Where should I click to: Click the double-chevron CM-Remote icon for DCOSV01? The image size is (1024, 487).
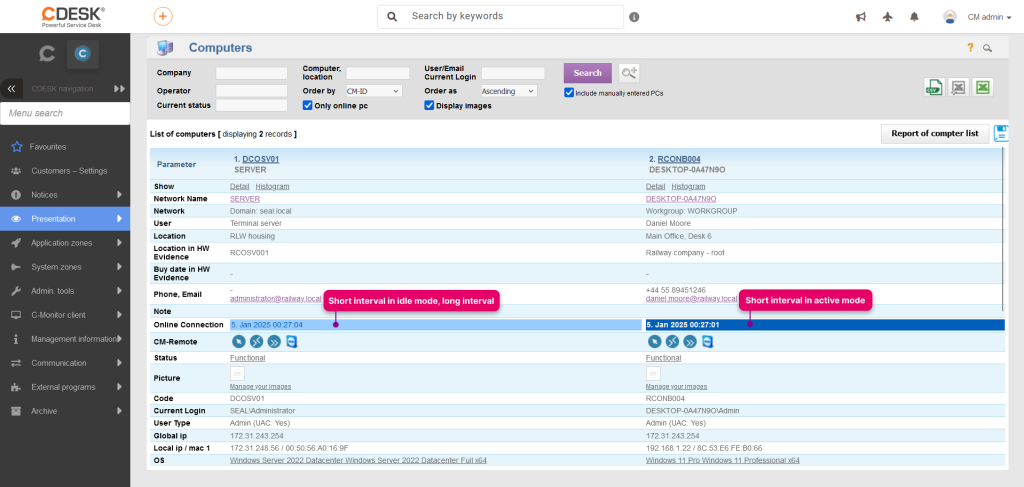click(274, 341)
